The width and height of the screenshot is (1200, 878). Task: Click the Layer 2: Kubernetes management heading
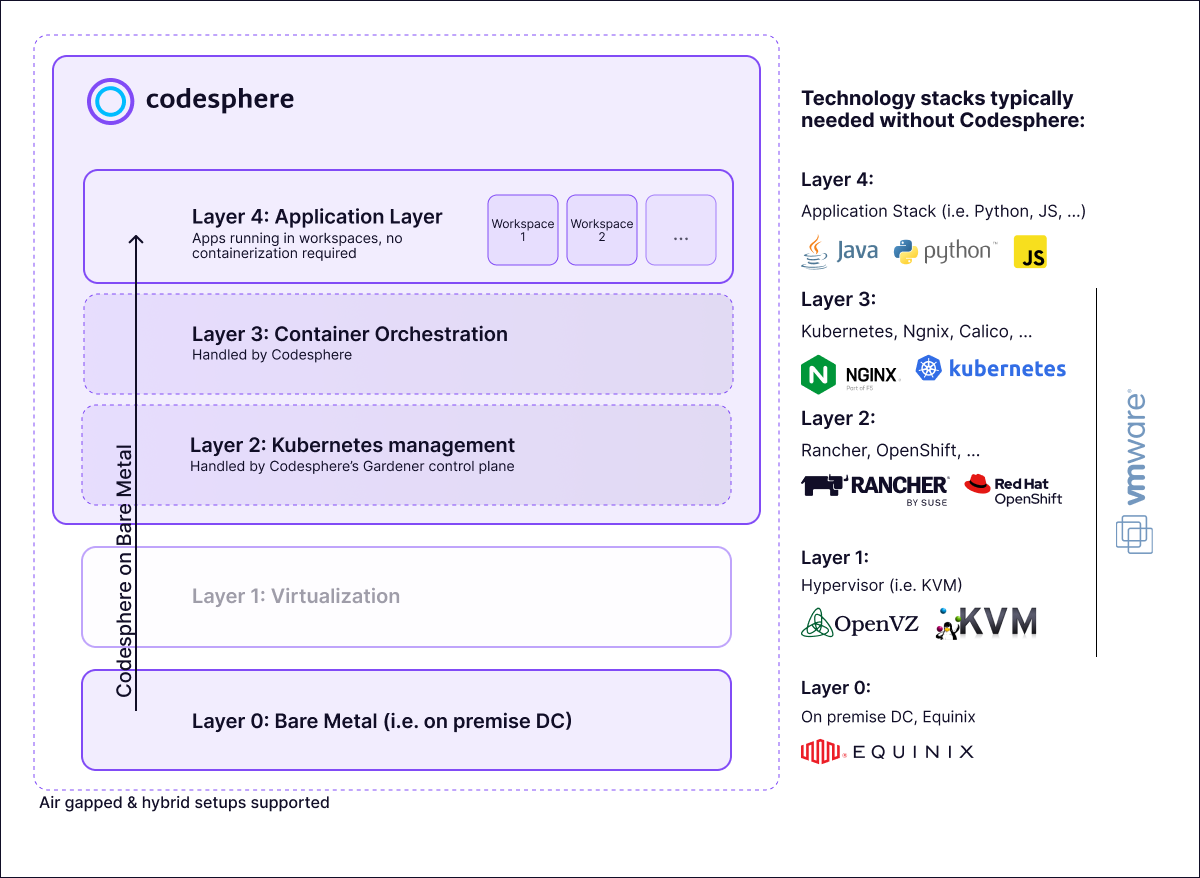[x=352, y=445]
